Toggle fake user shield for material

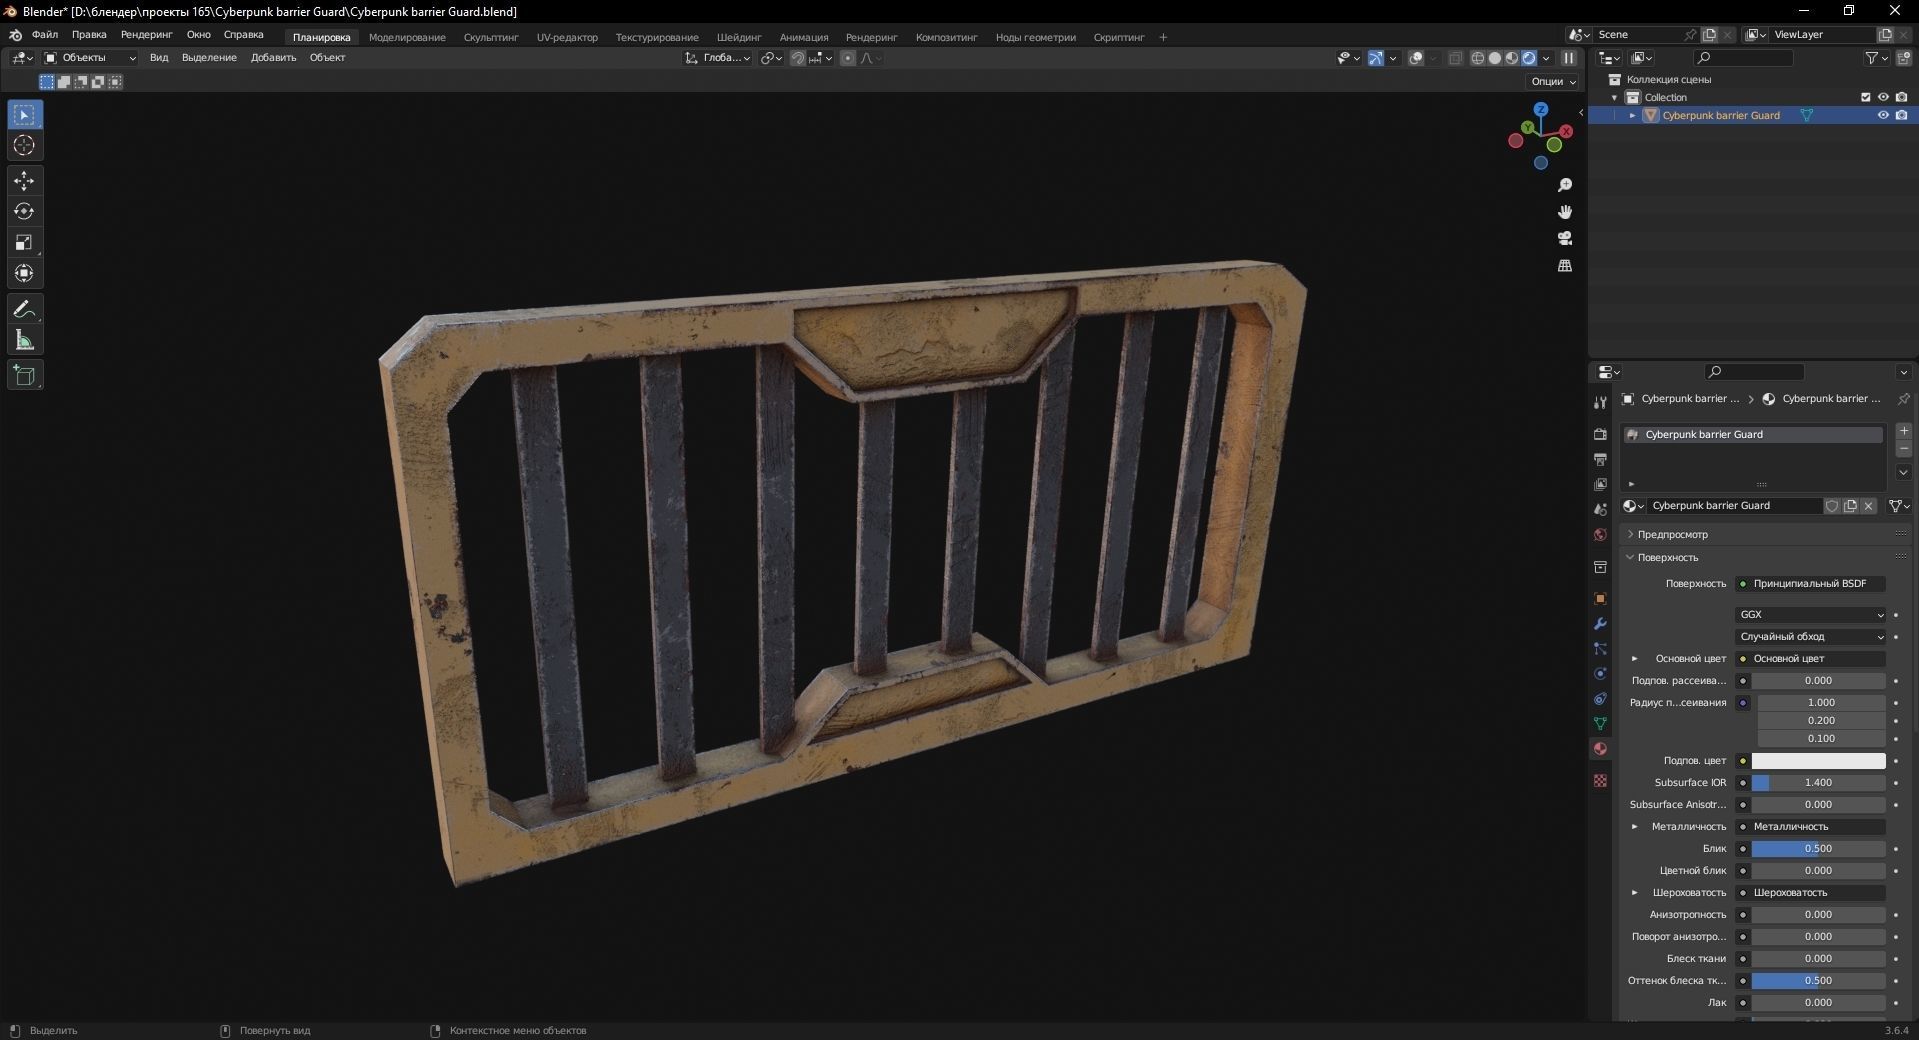(1832, 506)
